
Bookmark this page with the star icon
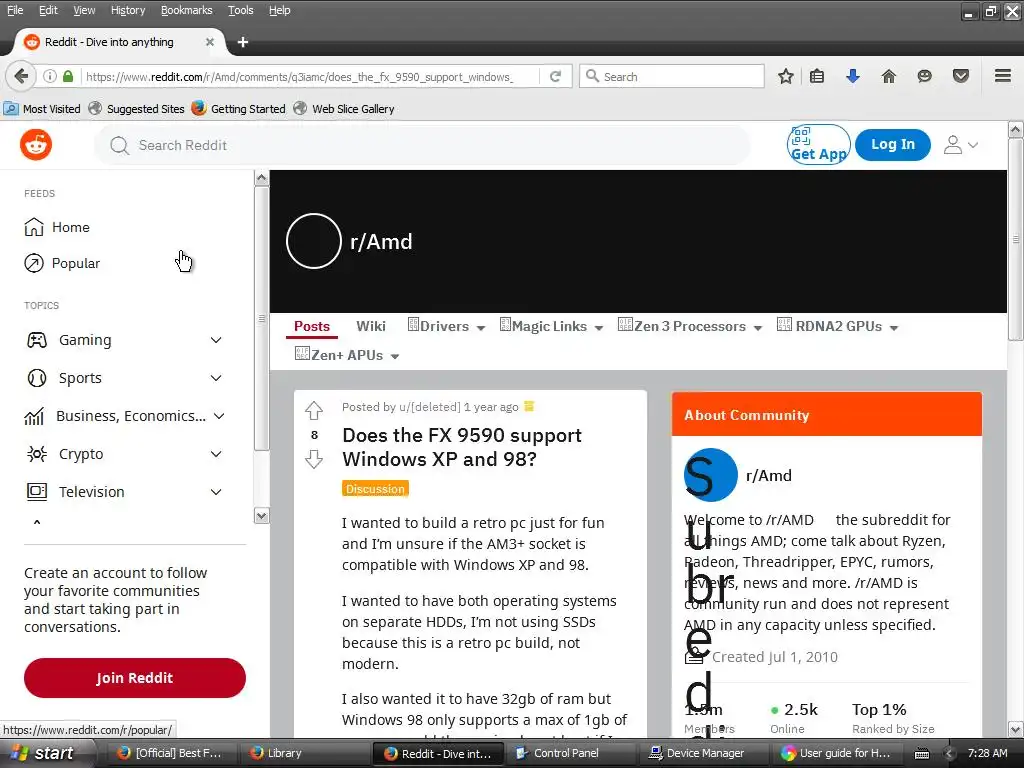click(x=786, y=76)
